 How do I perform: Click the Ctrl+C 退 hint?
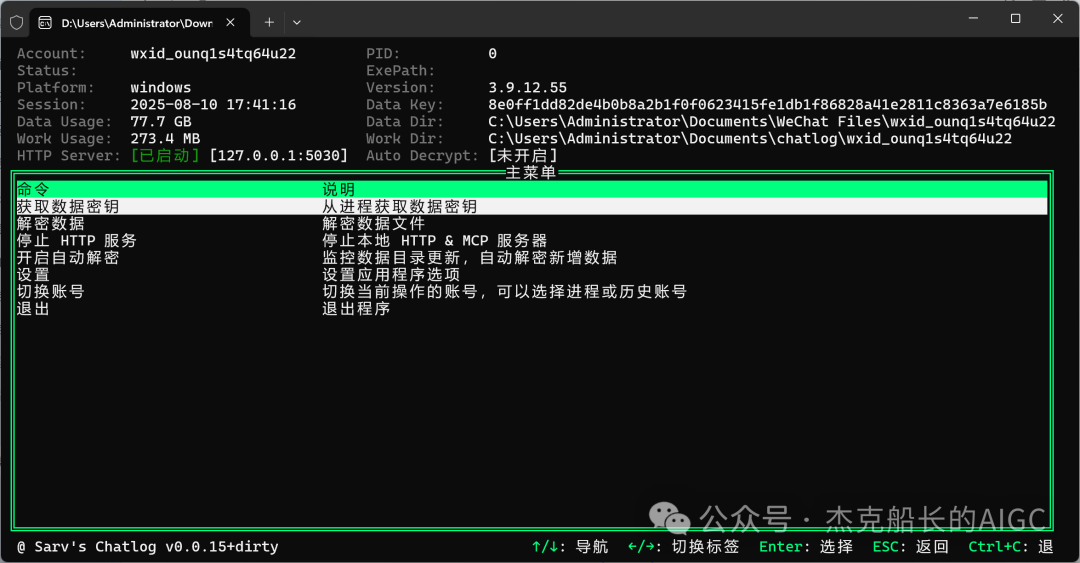coord(1011,546)
